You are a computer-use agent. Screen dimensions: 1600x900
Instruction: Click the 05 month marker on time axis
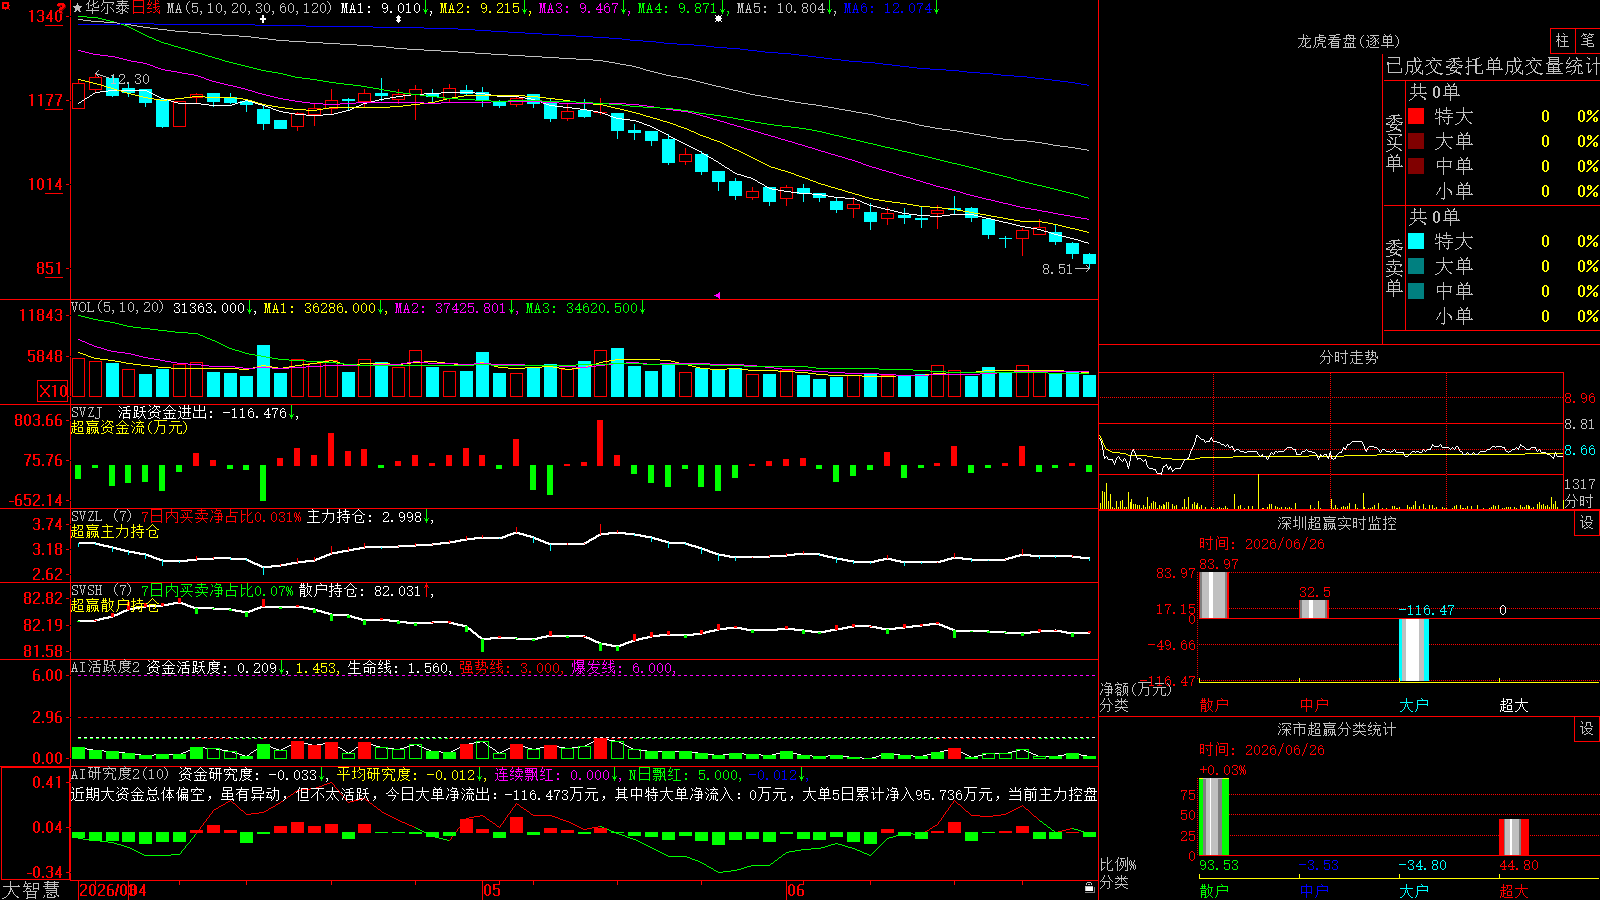click(491, 890)
